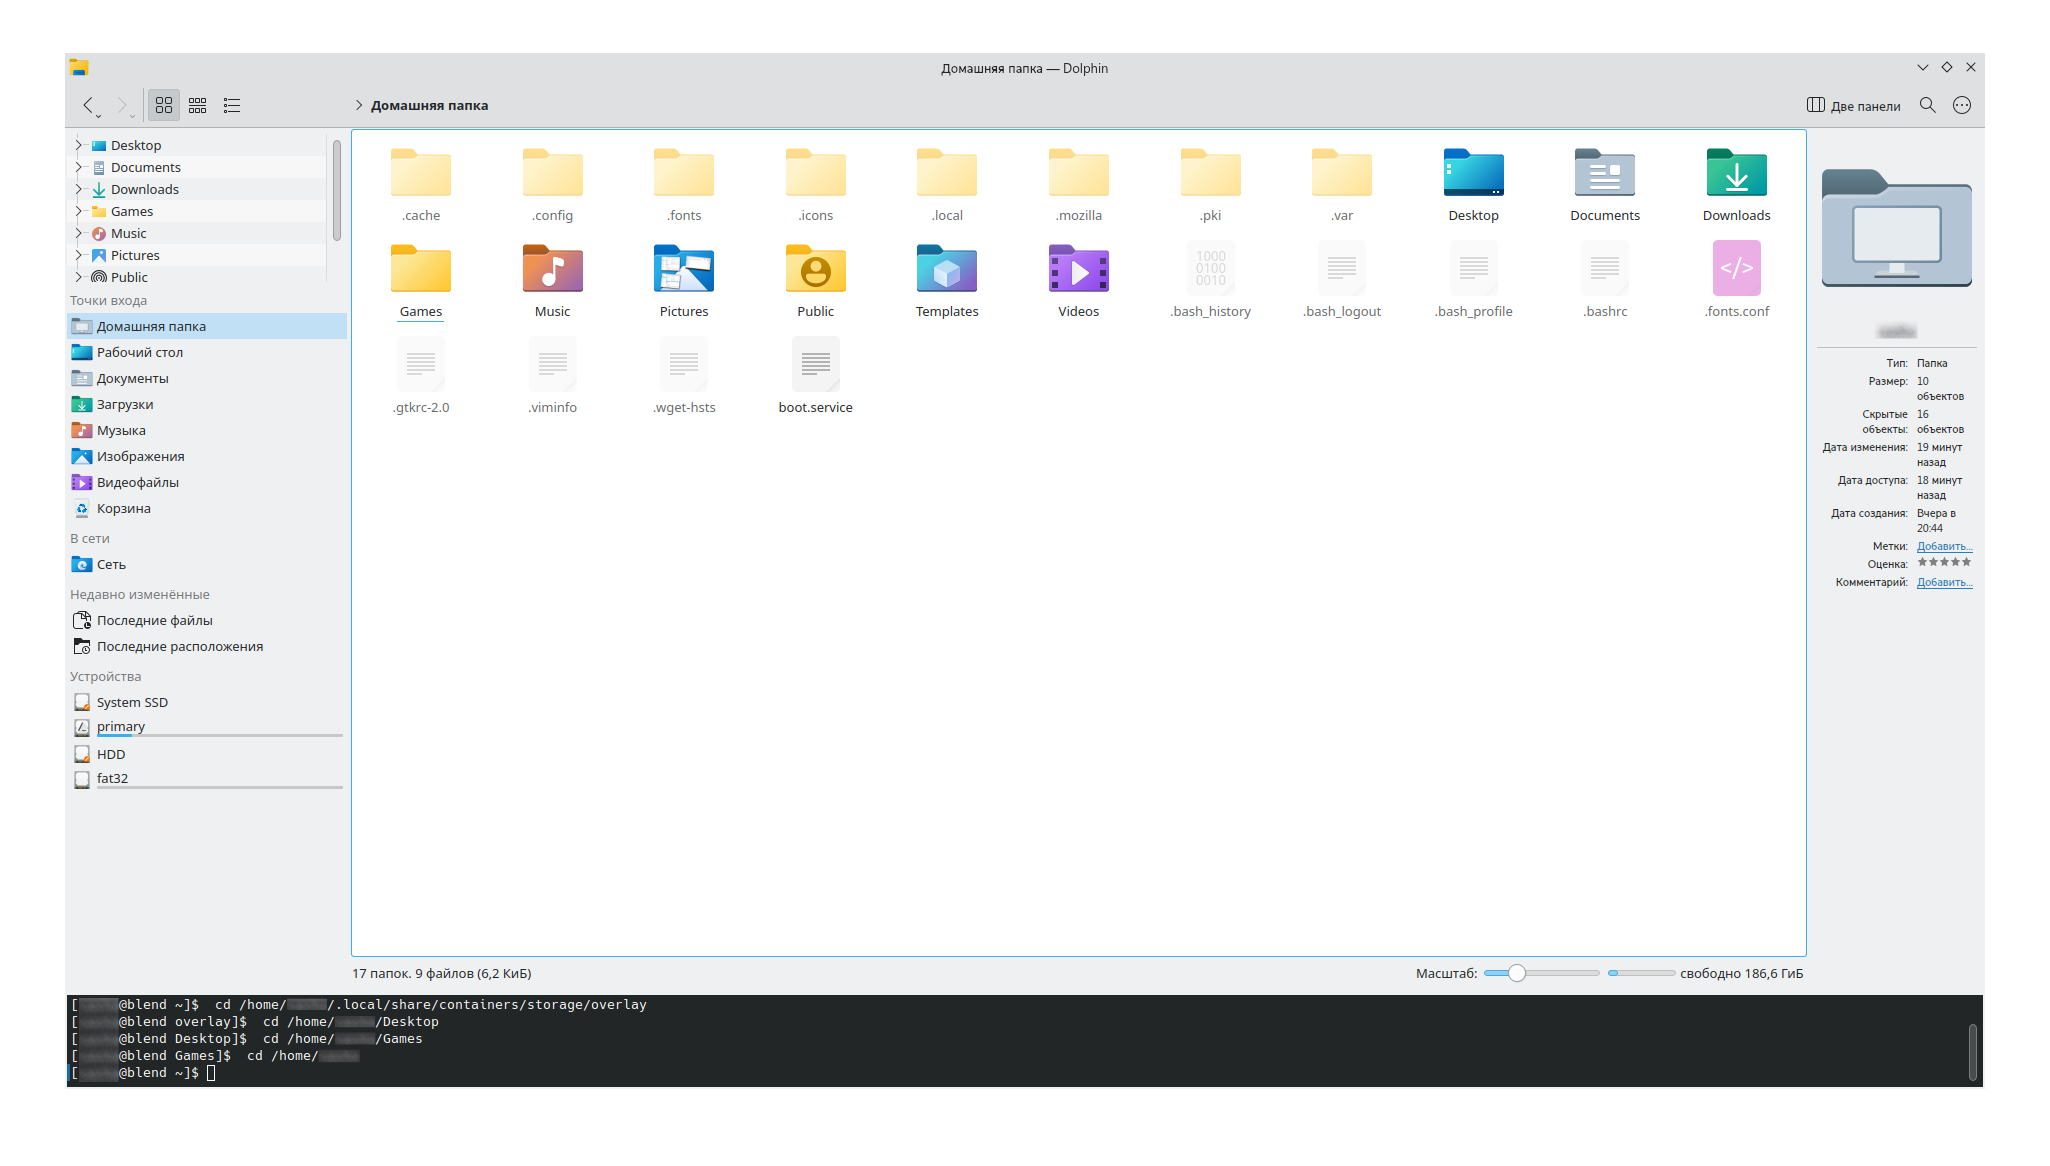
Task: Open the Templates folder
Action: [946, 269]
